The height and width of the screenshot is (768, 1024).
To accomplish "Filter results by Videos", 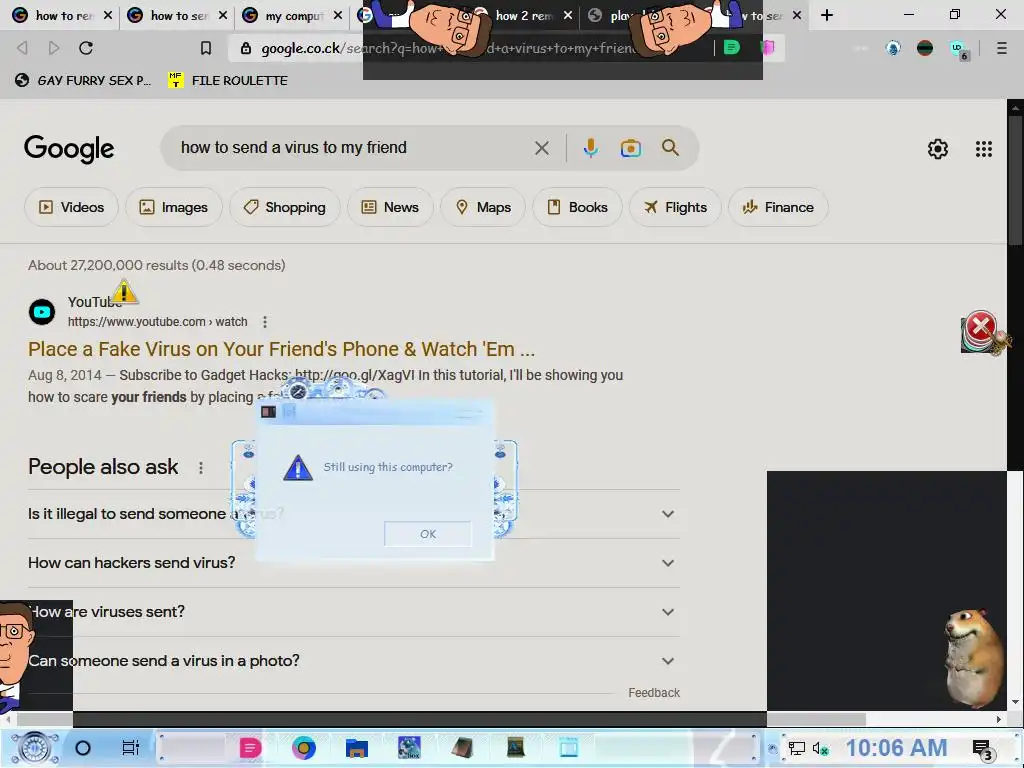I will coord(71,207).
